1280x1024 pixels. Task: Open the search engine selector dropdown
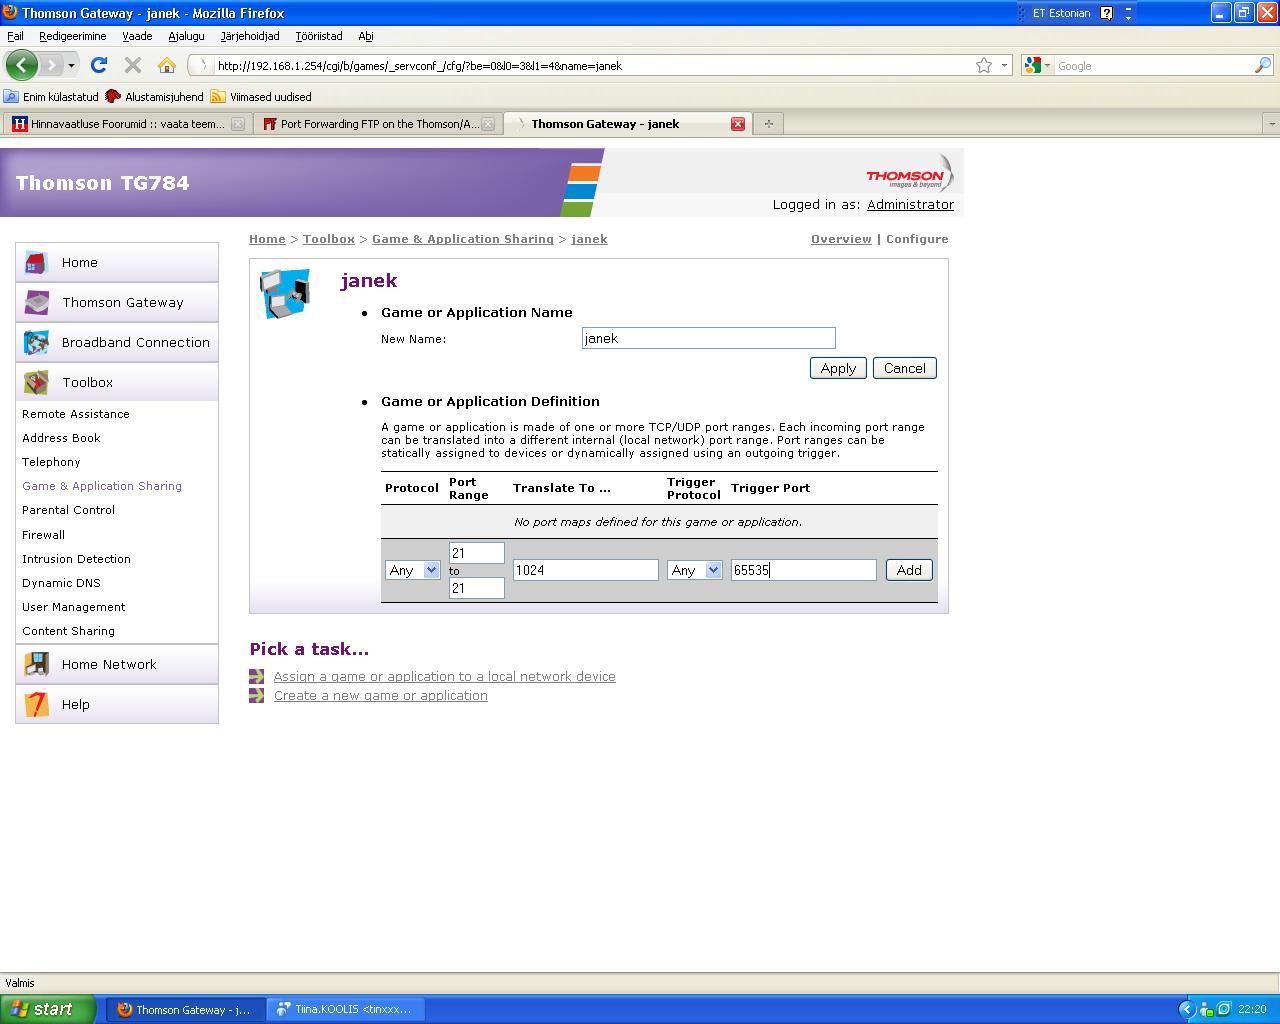coord(1038,65)
